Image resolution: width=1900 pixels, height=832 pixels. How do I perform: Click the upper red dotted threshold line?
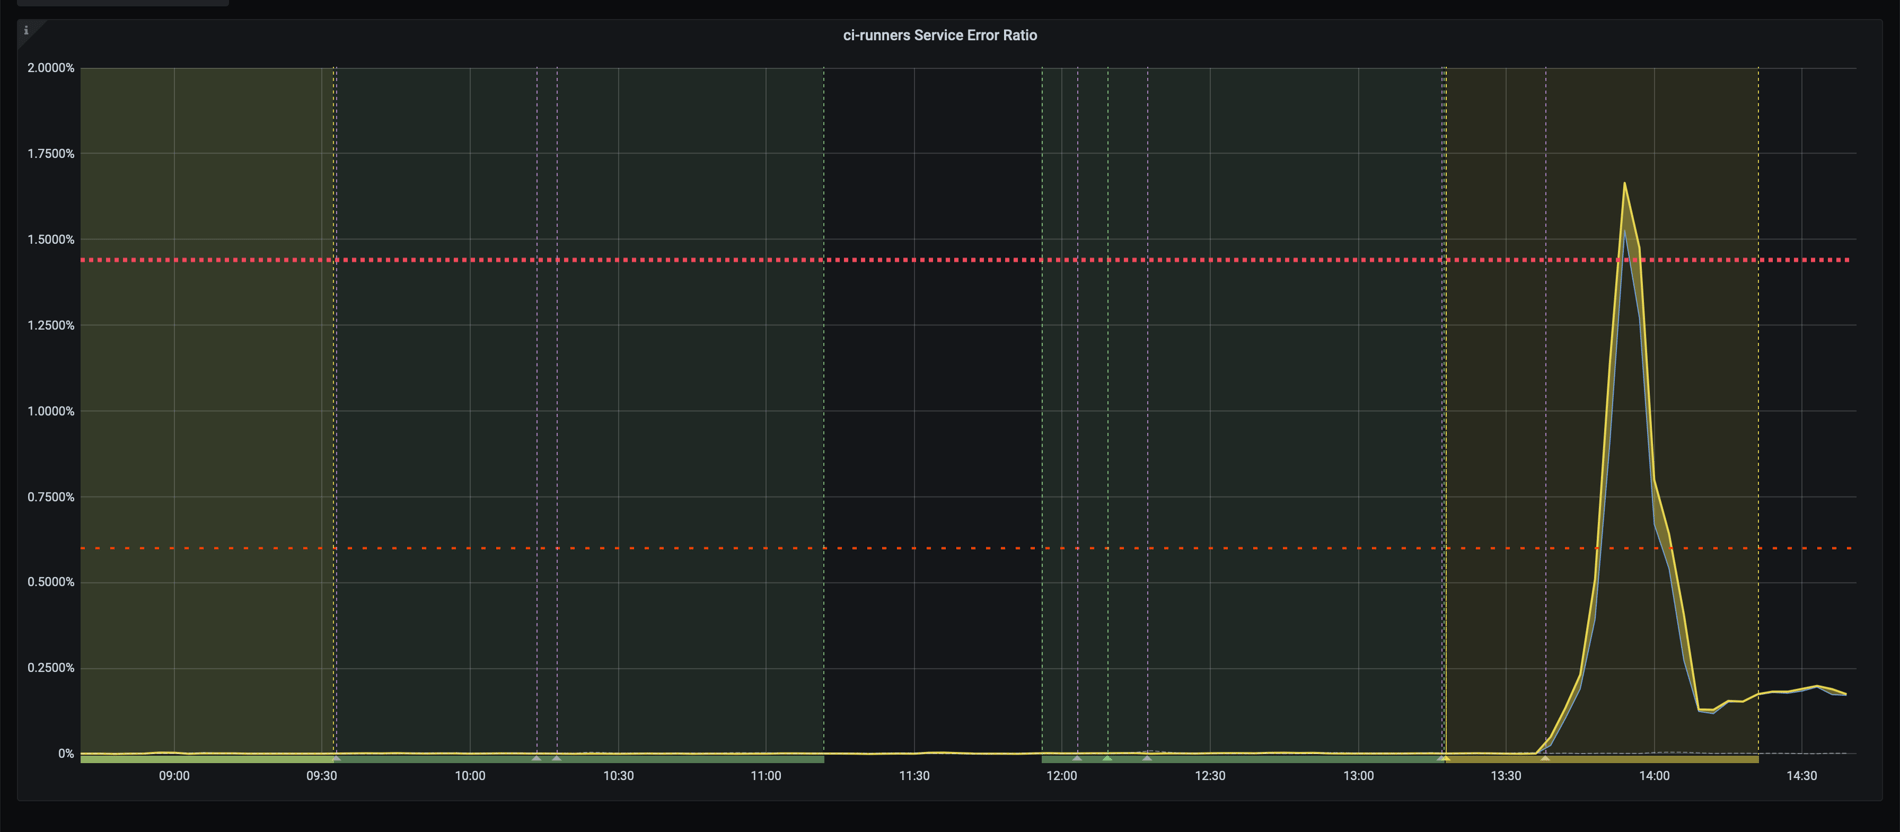700,260
